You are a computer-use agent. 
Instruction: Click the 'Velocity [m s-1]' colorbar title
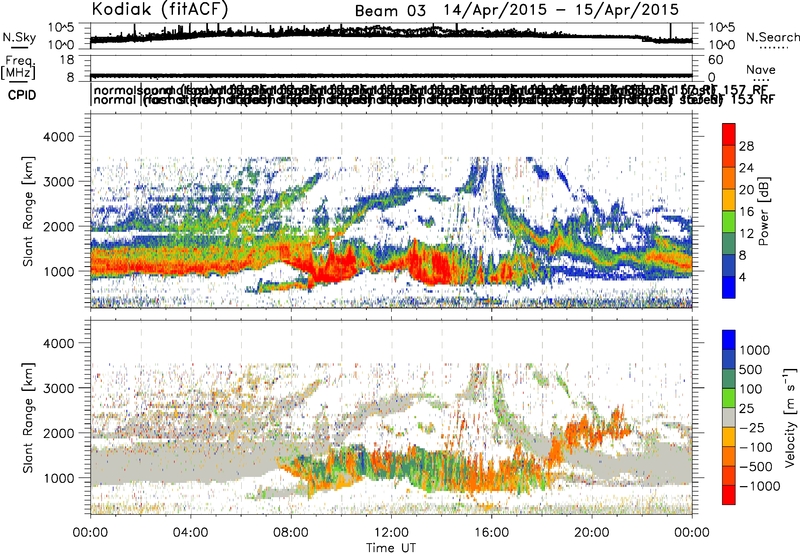790,416
